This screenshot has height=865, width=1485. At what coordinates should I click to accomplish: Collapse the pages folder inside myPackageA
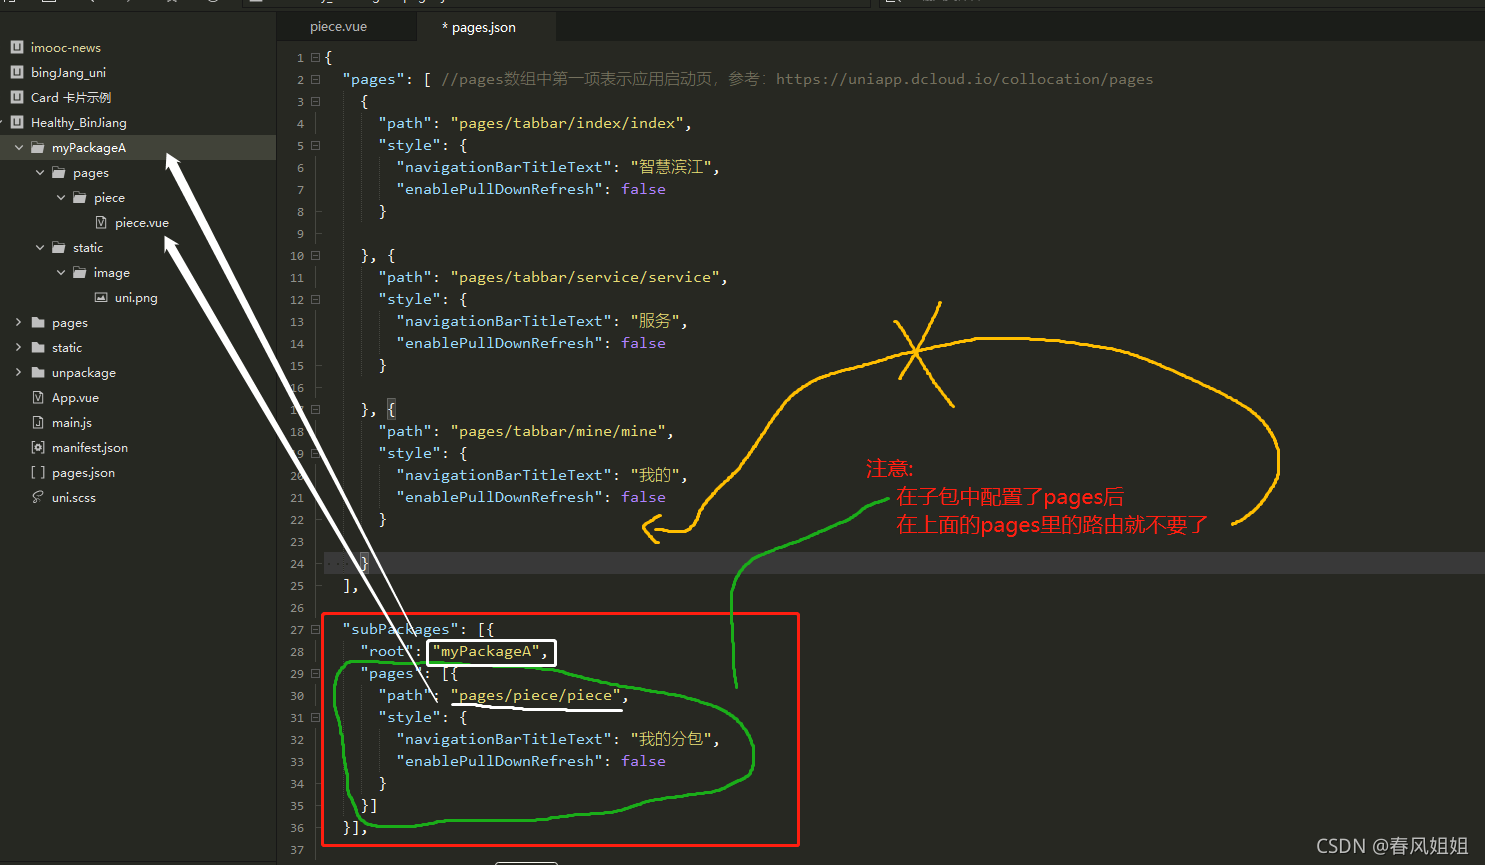point(40,173)
